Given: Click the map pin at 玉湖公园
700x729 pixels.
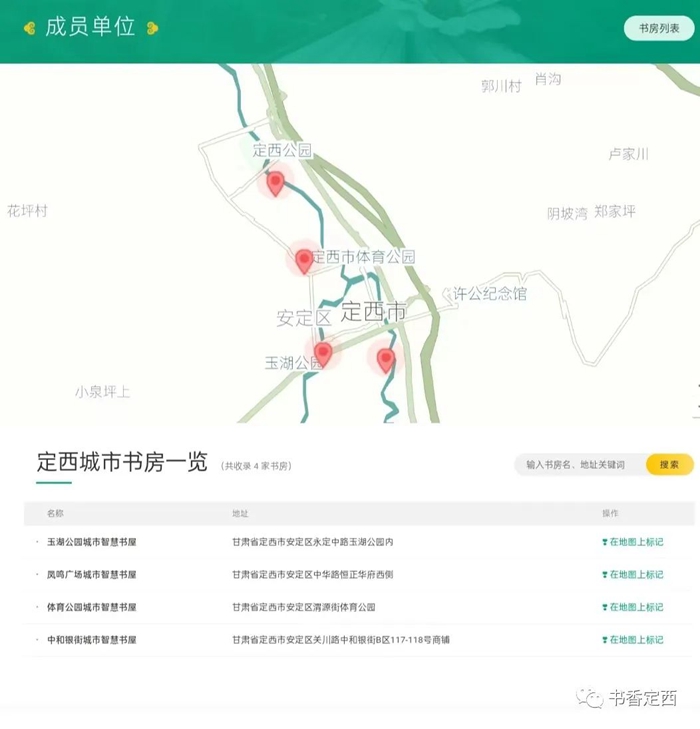Looking at the screenshot, I should (x=323, y=354).
